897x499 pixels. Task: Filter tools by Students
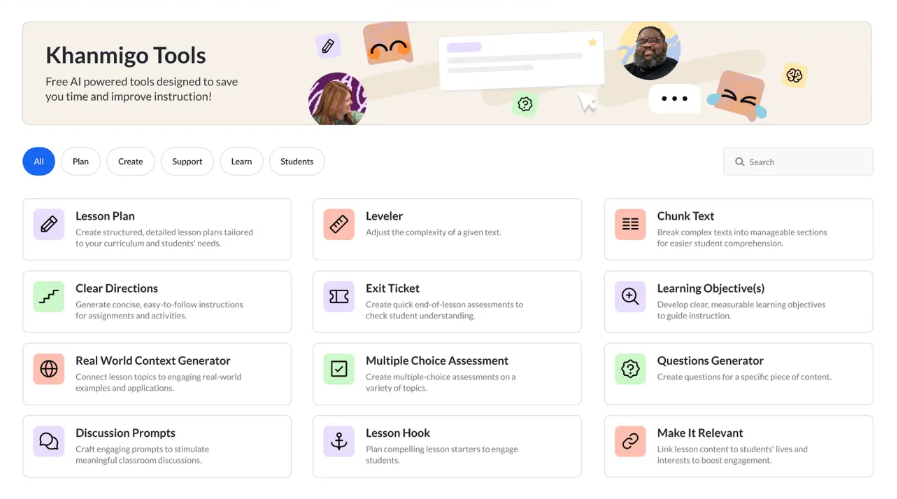(x=297, y=161)
